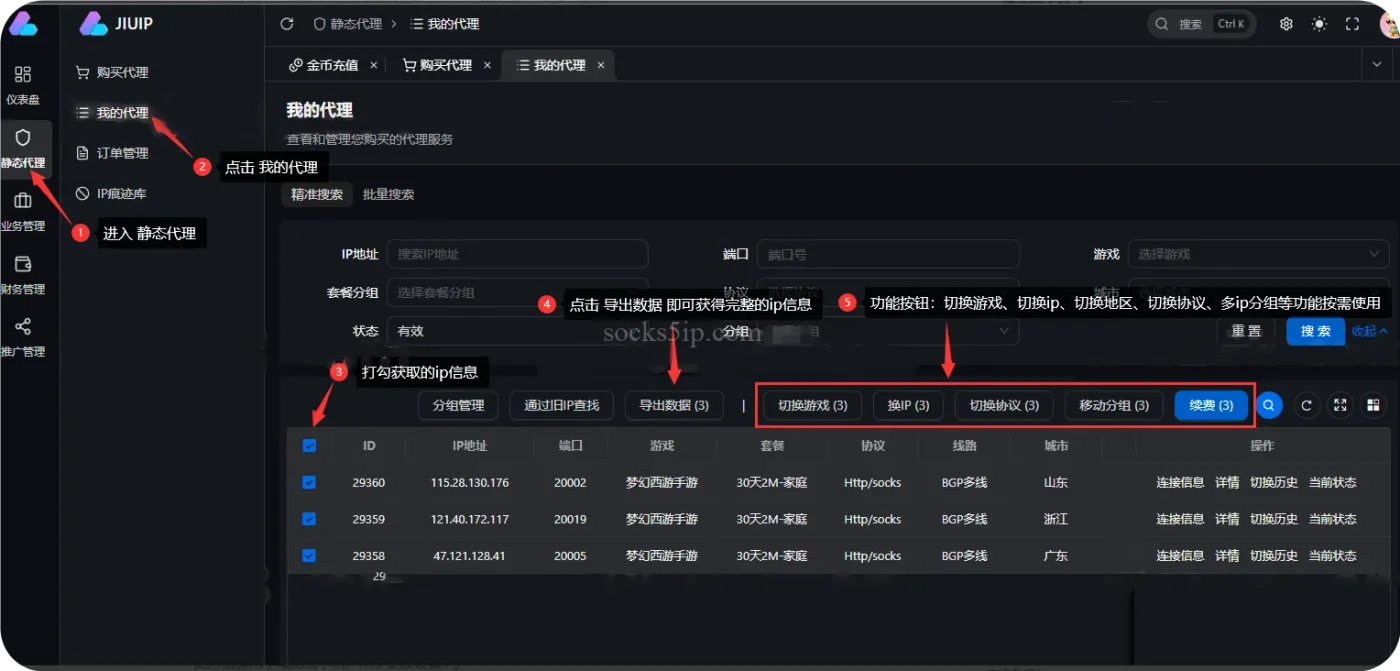Uncheck the row with ID 29359

[309, 519]
